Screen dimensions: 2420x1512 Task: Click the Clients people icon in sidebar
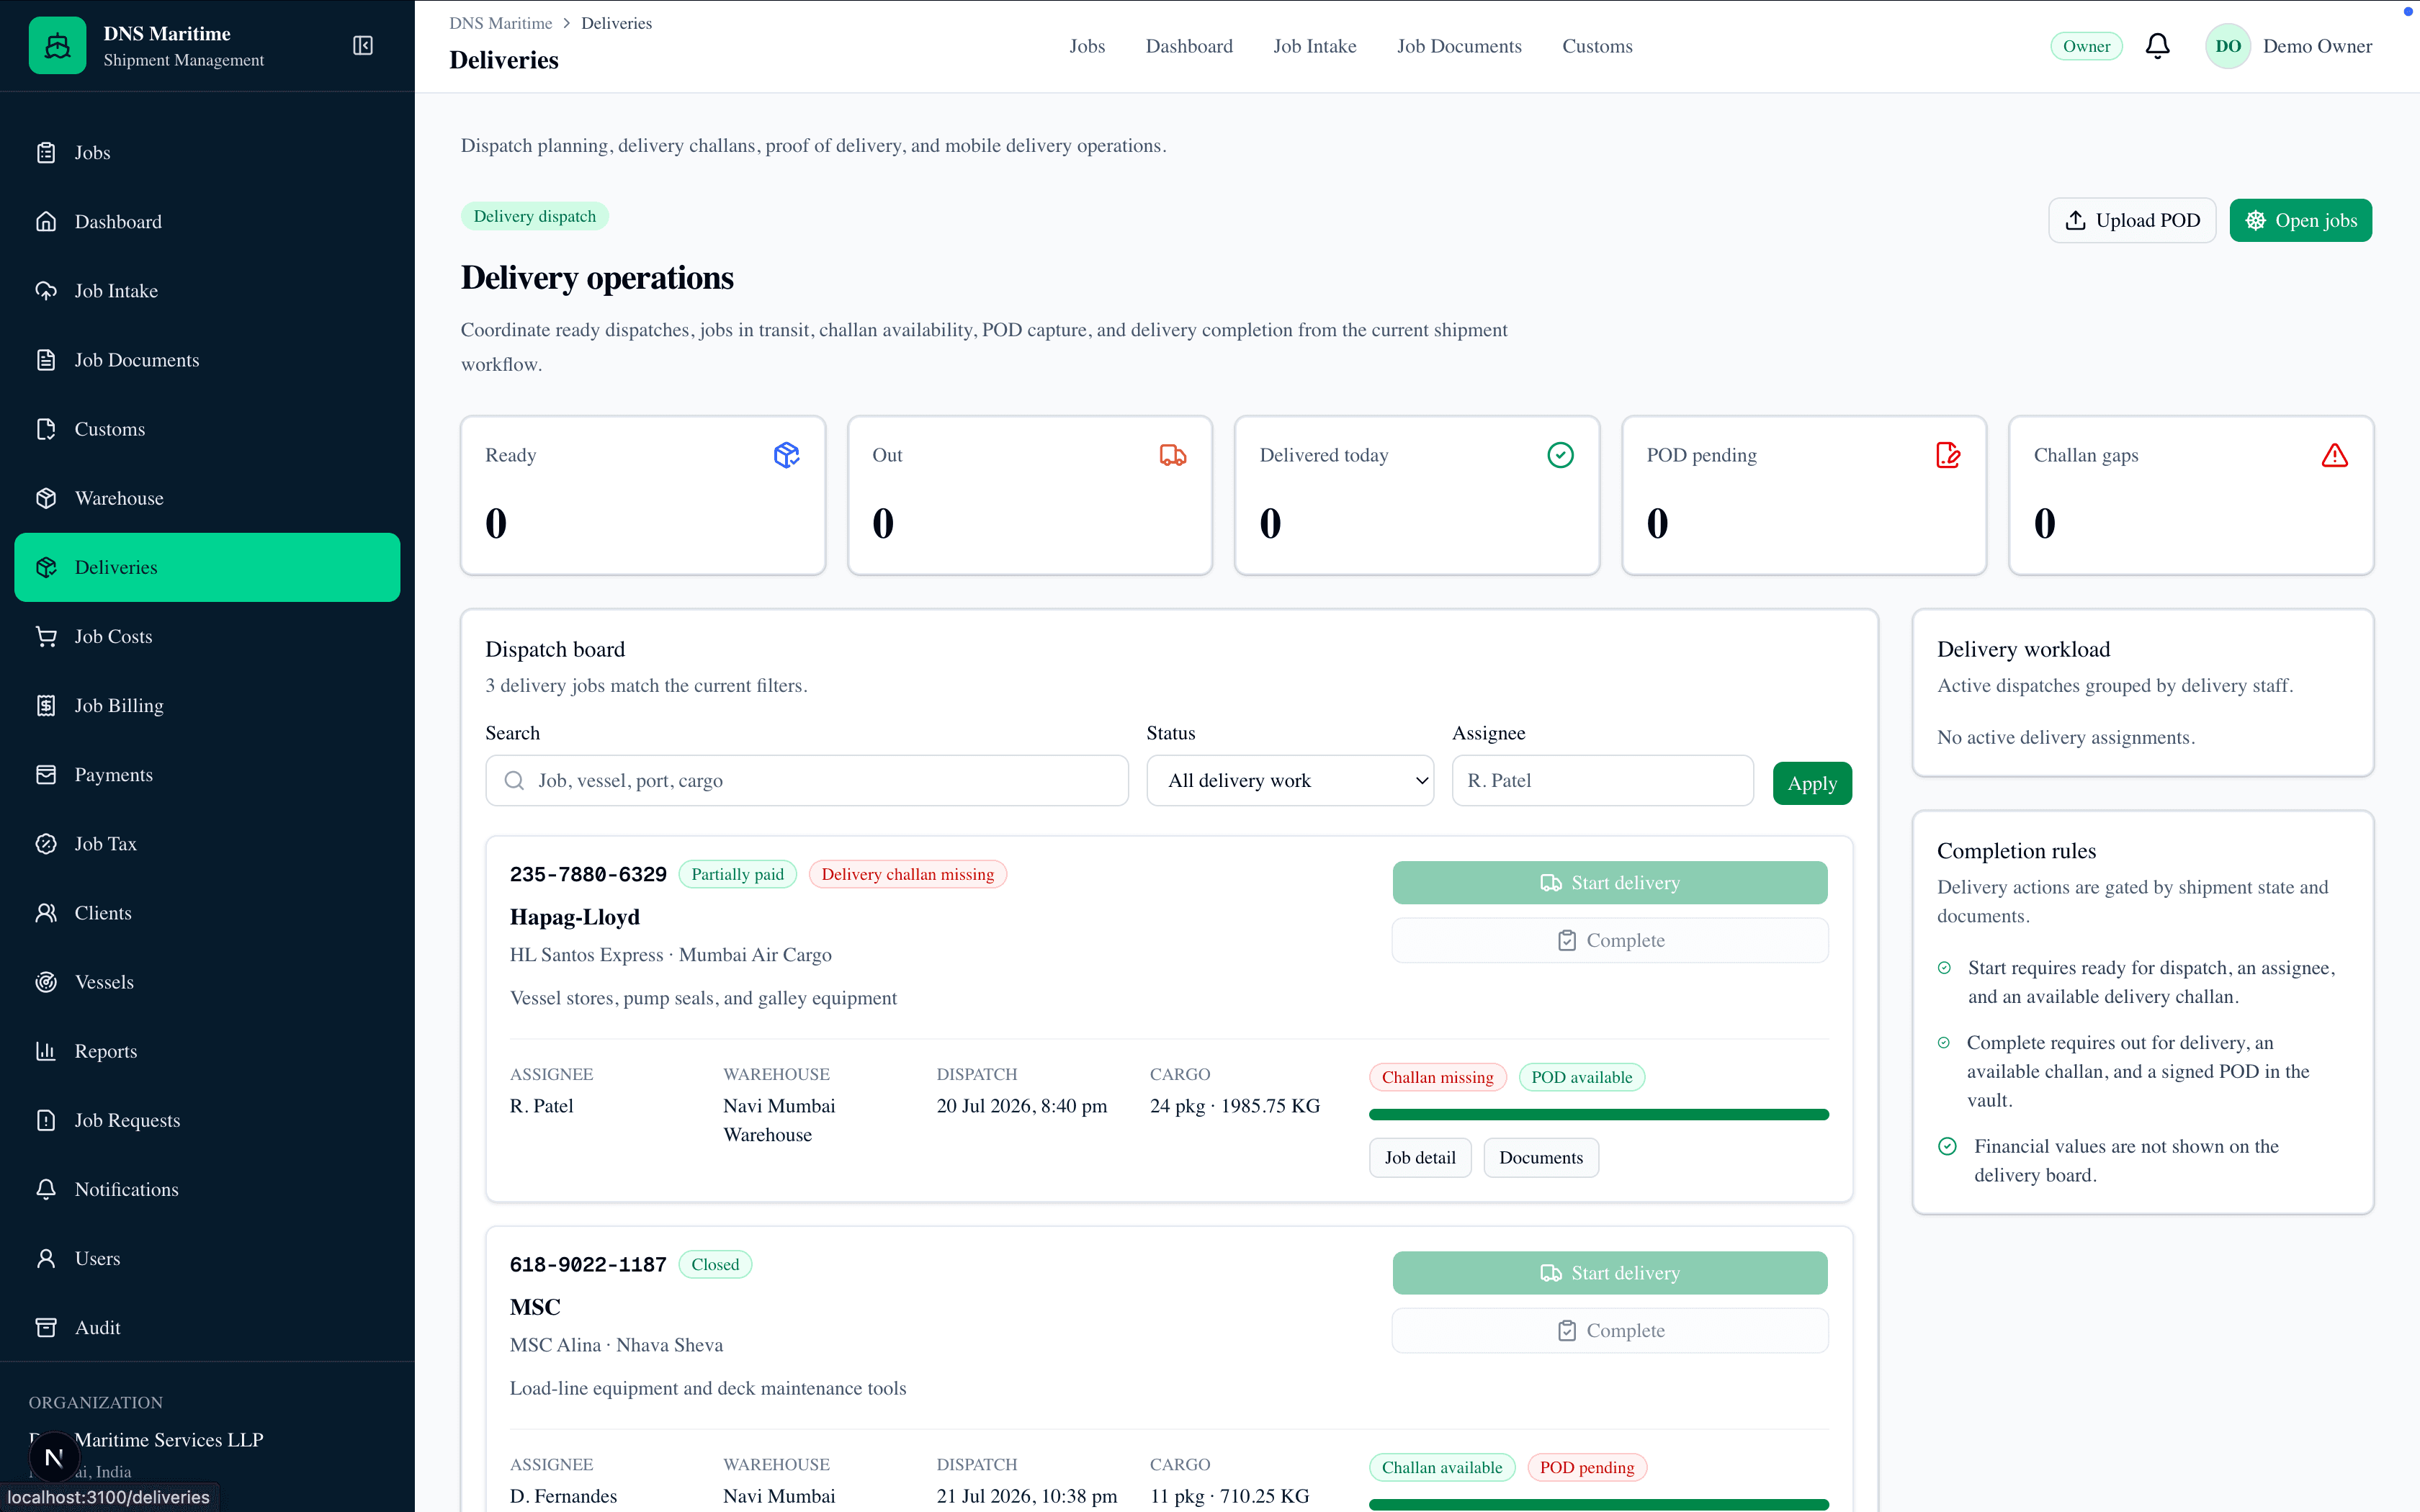46,913
